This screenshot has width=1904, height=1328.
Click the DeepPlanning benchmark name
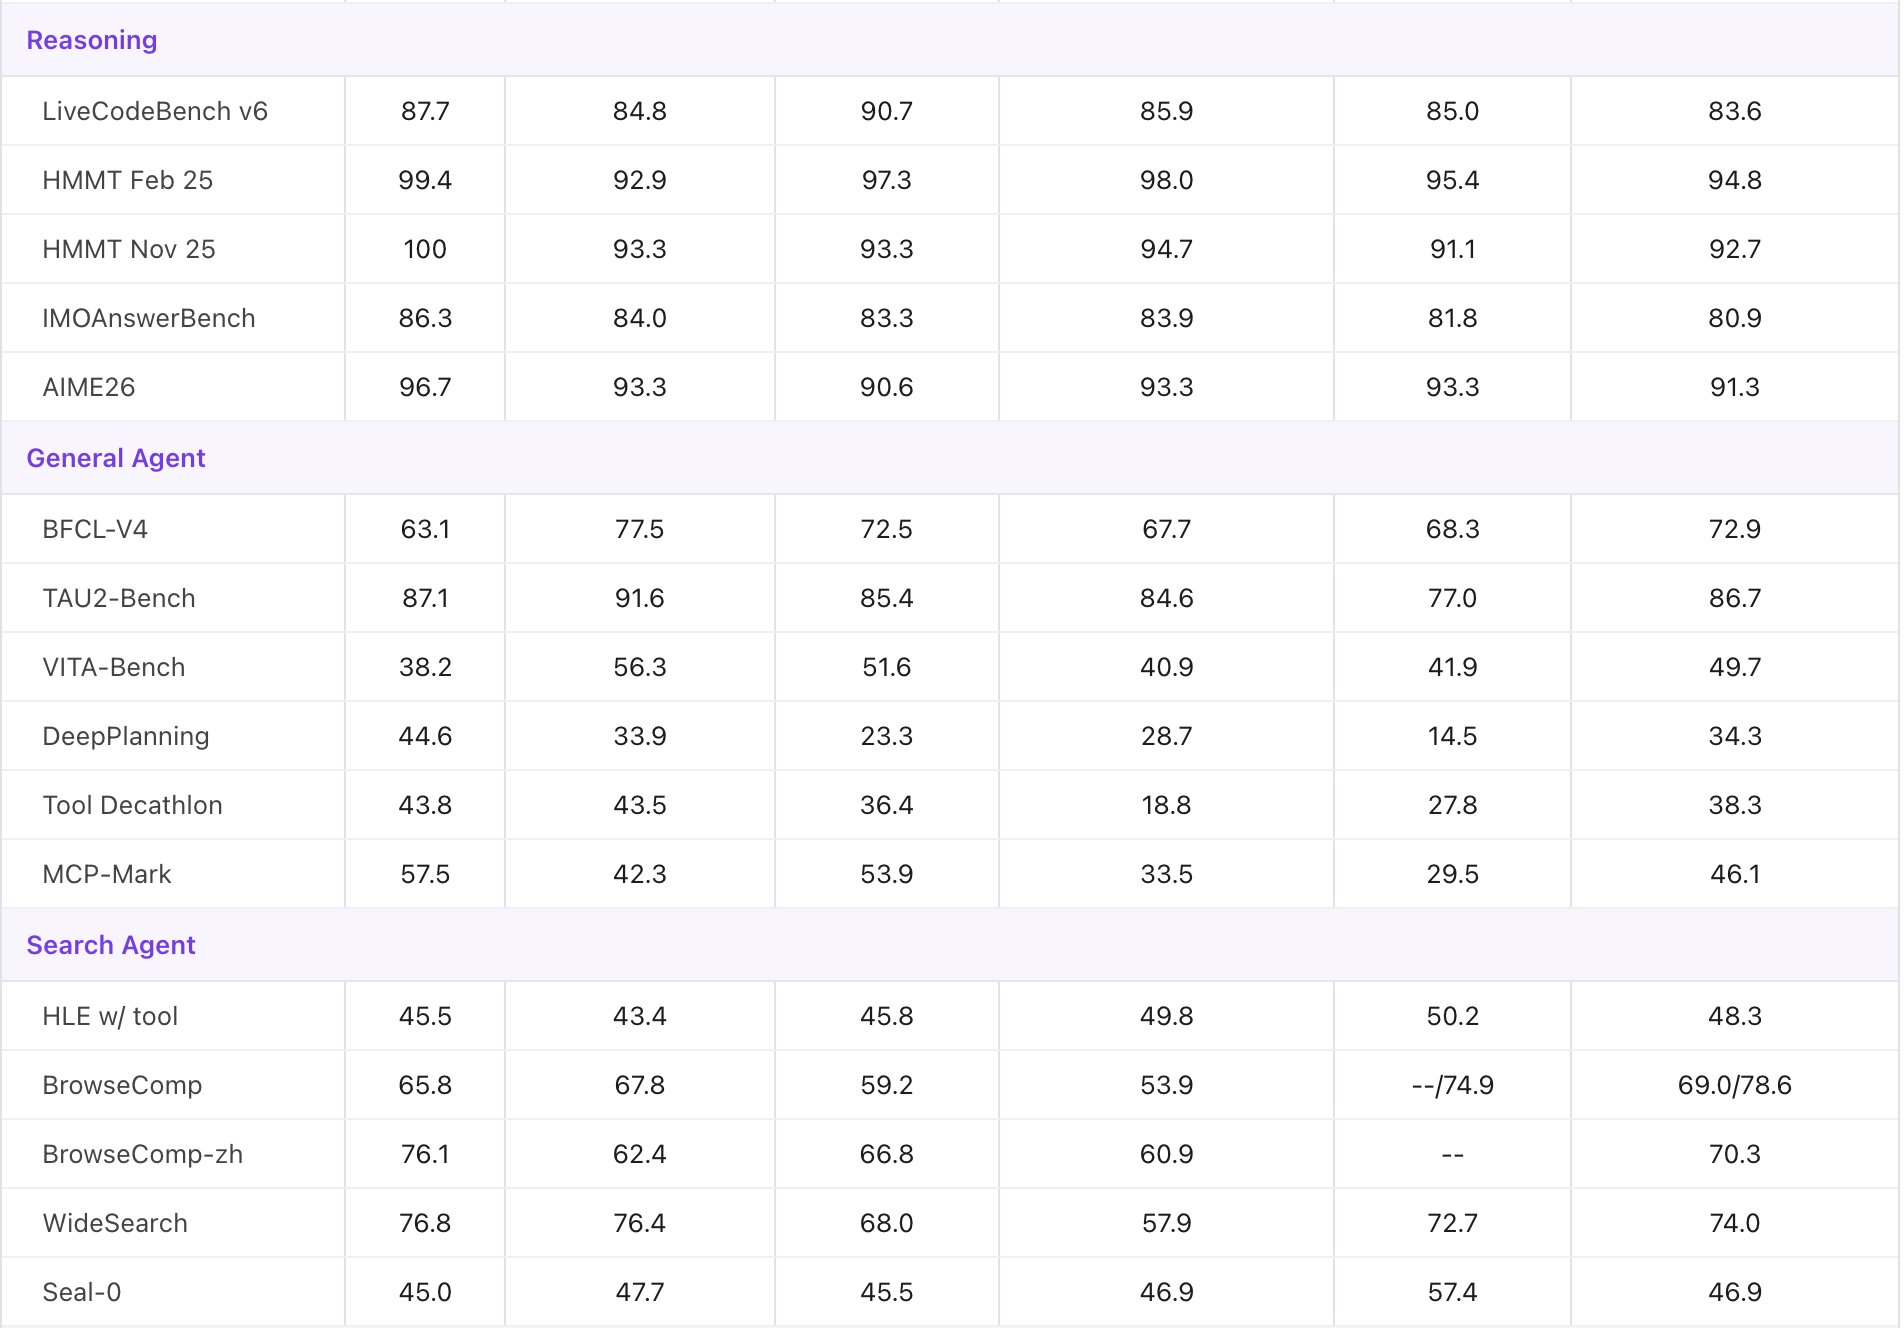pyautogui.click(x=126, y=736)
